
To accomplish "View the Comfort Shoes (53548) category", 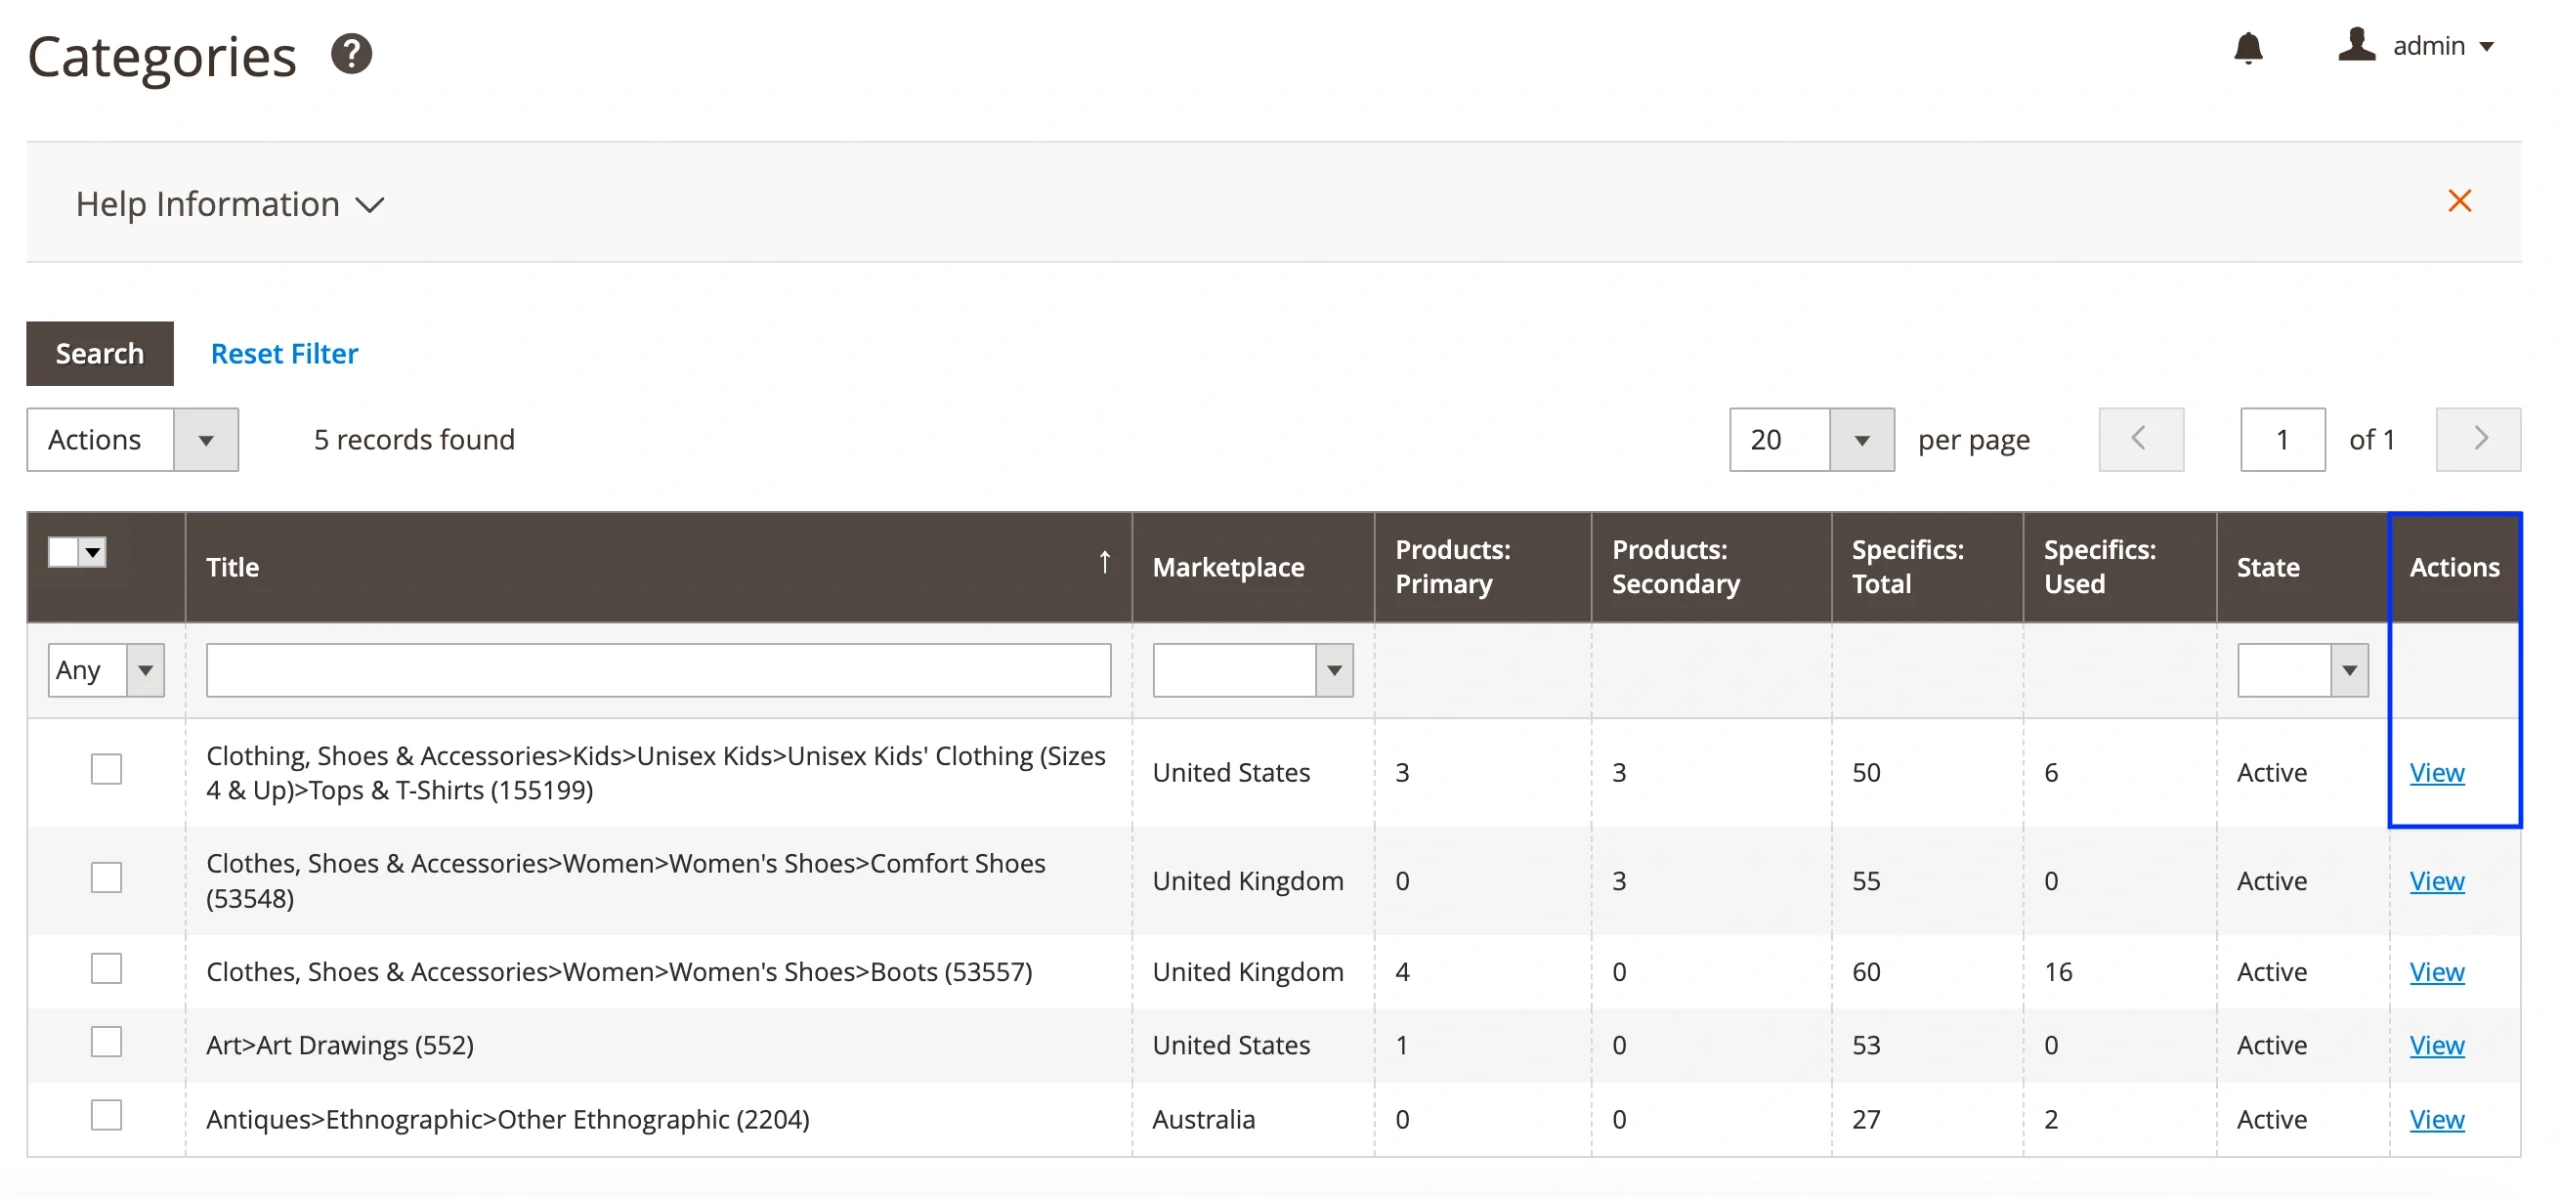I will [2436, 881].
